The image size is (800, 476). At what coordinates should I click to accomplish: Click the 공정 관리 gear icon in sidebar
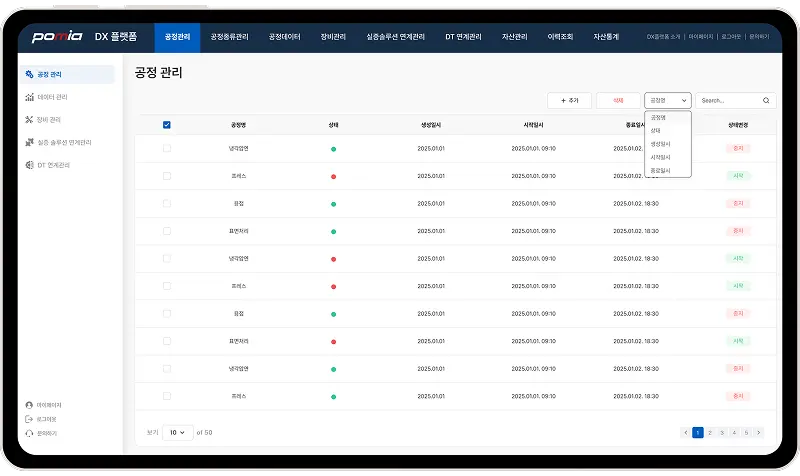click(x=29, y=75)
